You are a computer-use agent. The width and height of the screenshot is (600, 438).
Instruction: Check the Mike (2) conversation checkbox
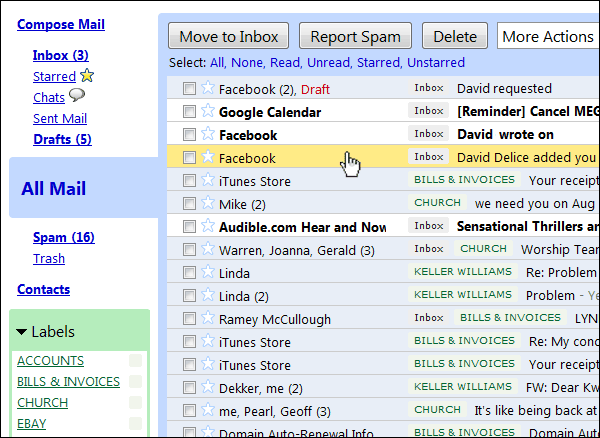189,204
